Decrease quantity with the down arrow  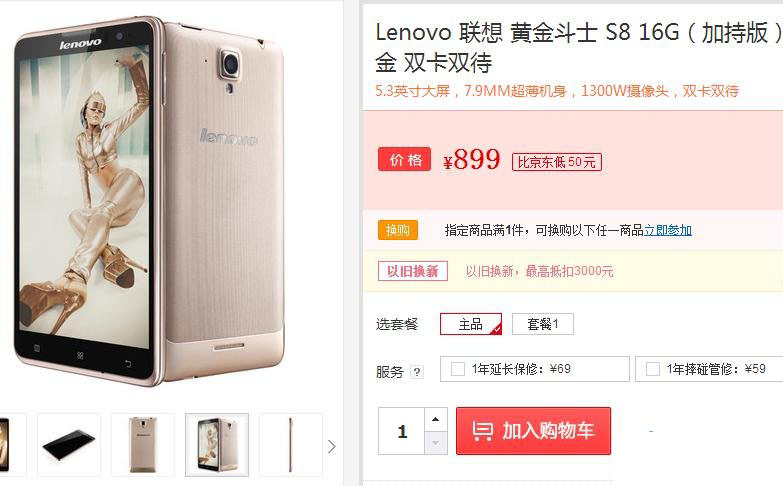pyautogui.click(x=435, y=443)
